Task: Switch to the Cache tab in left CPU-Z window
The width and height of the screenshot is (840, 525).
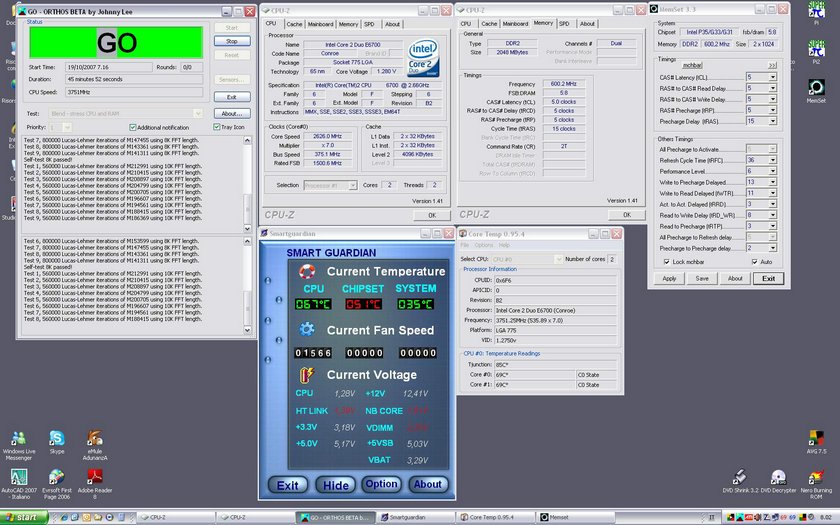Action: [294, 24]
